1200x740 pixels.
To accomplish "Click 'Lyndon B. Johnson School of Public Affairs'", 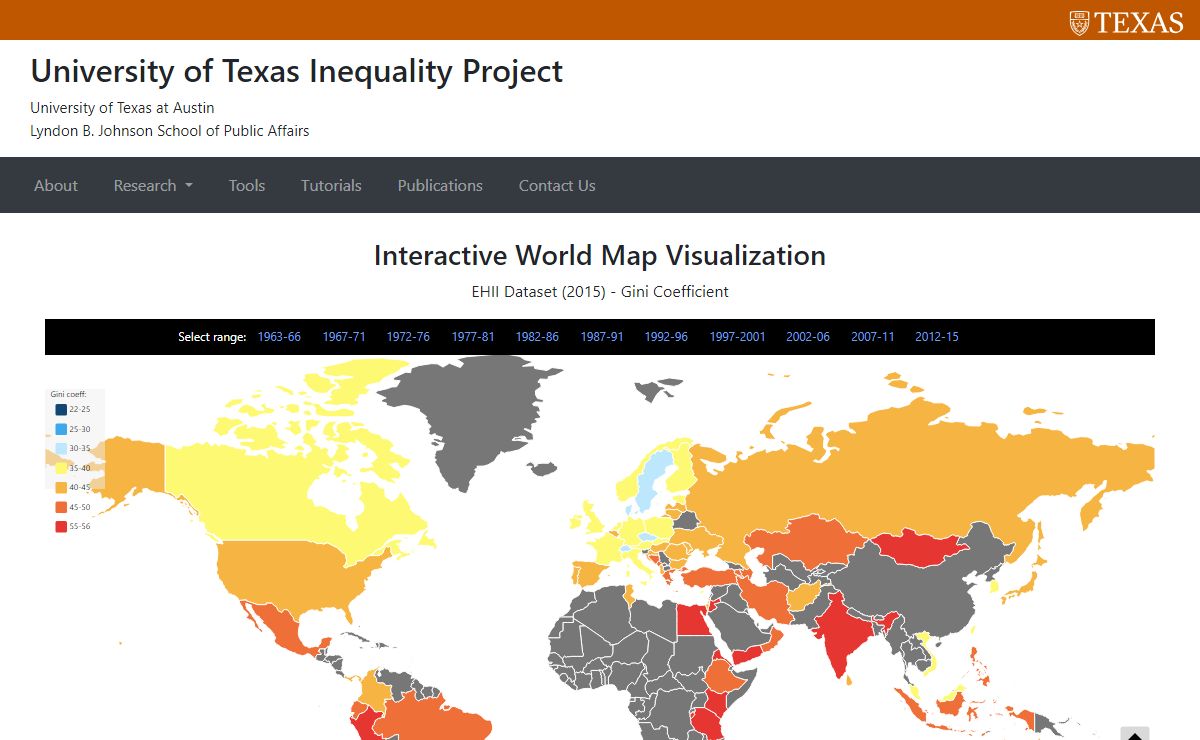I will tap(170, 131).
